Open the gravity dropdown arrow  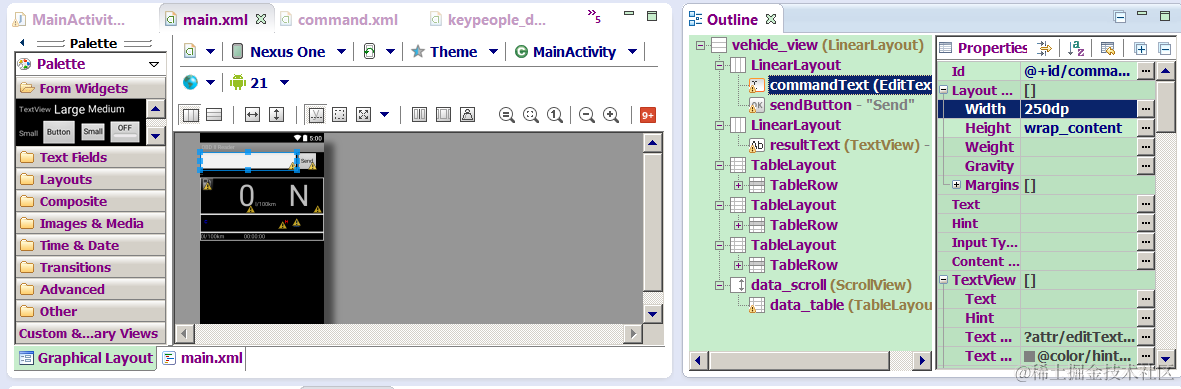tap(385, 115)
